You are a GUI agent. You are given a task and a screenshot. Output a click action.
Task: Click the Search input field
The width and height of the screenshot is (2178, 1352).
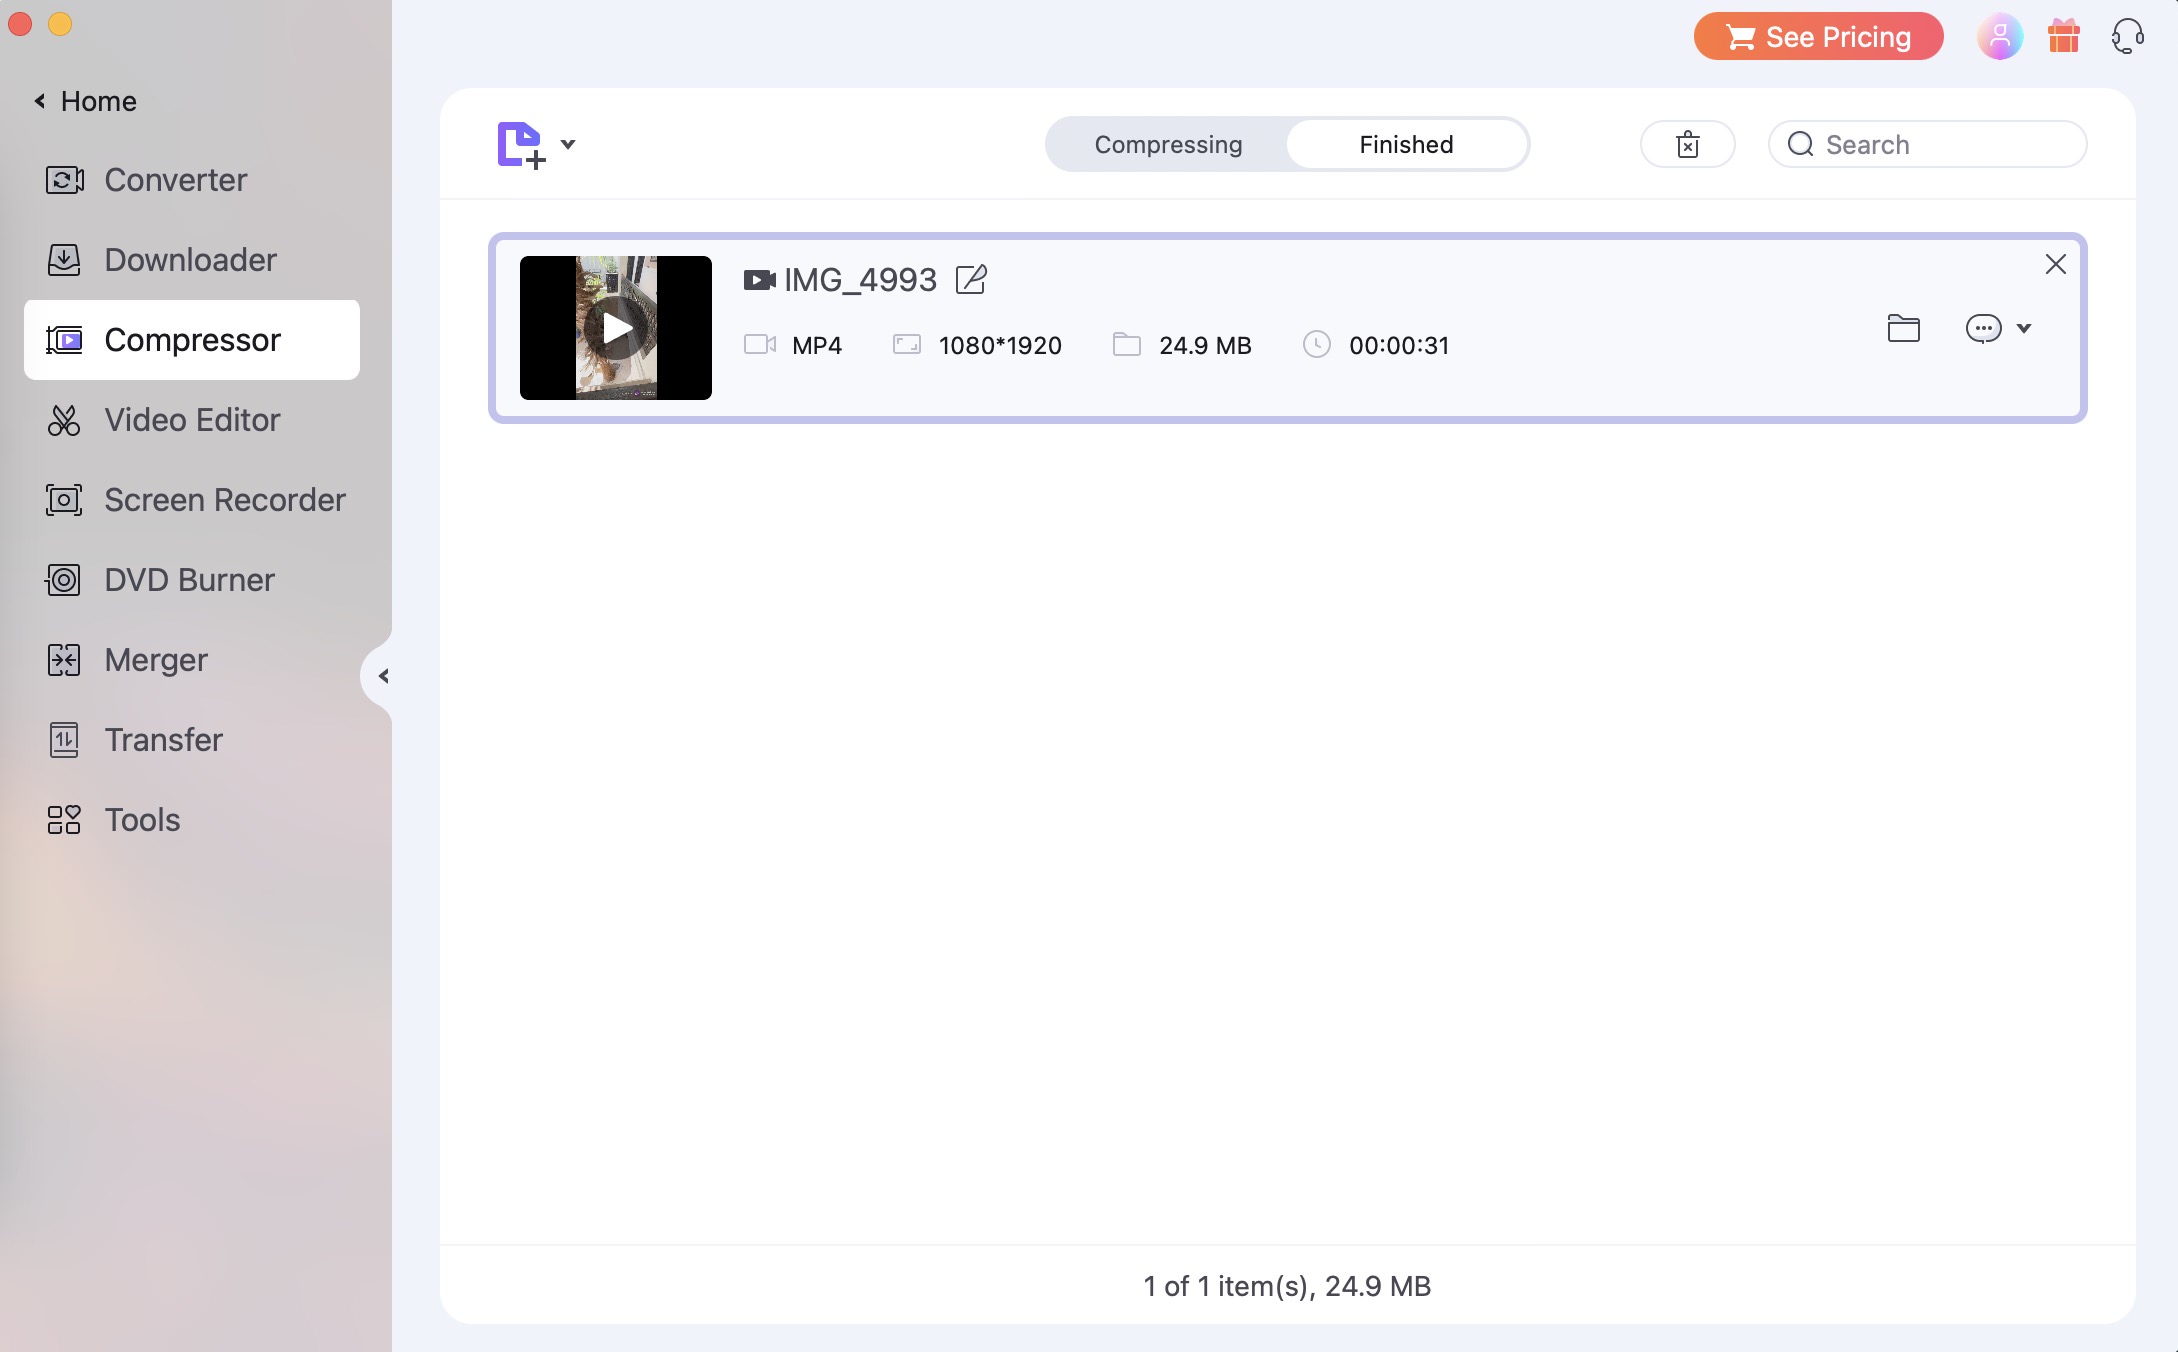1927,144
